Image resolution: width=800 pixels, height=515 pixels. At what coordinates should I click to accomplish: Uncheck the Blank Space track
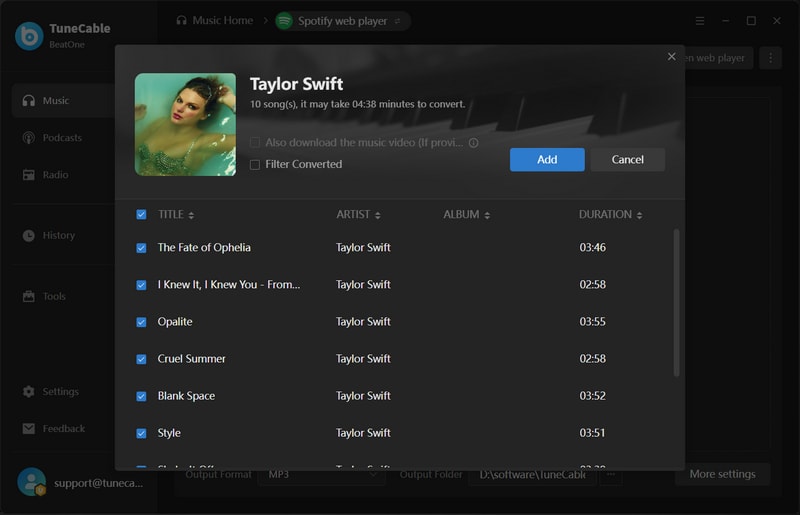141,396
